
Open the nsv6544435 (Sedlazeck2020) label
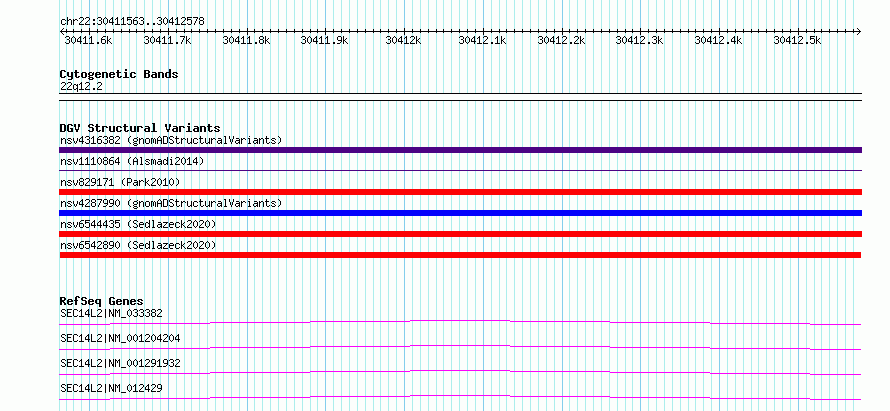tap(138, 224)
